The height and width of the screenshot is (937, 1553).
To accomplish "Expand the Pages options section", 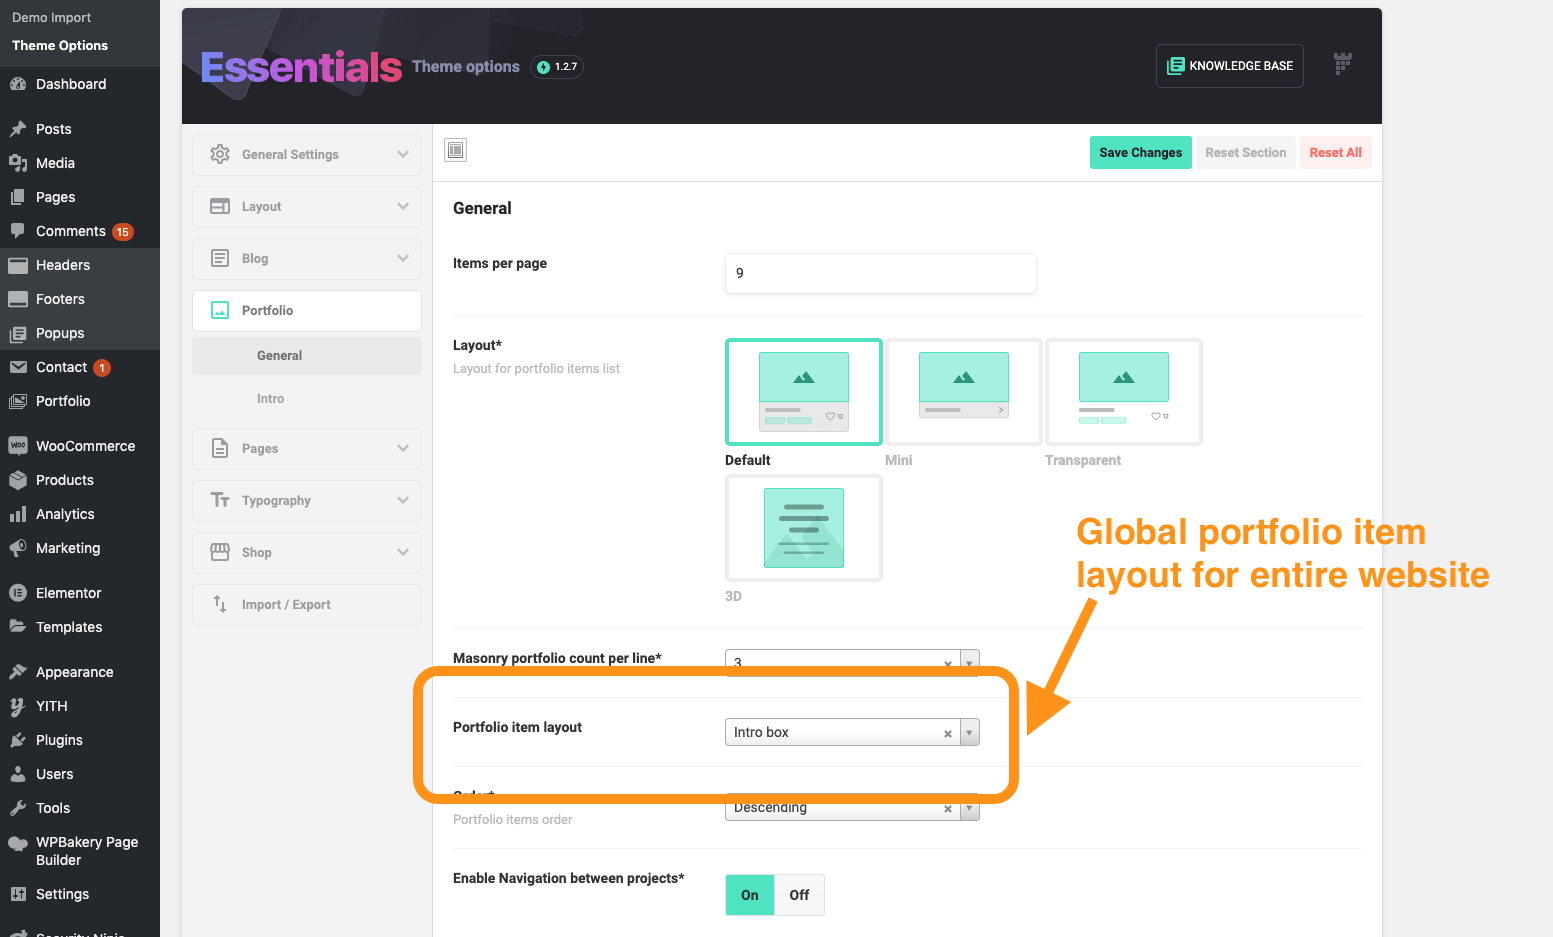I will (x=307, y=448).
